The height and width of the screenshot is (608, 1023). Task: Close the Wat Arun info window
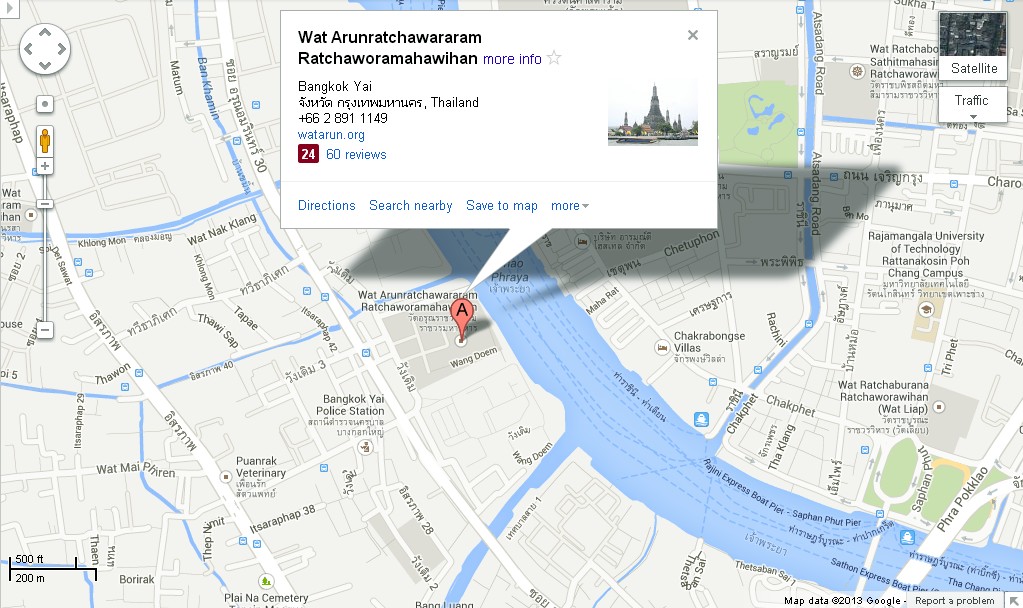[693, 34]
